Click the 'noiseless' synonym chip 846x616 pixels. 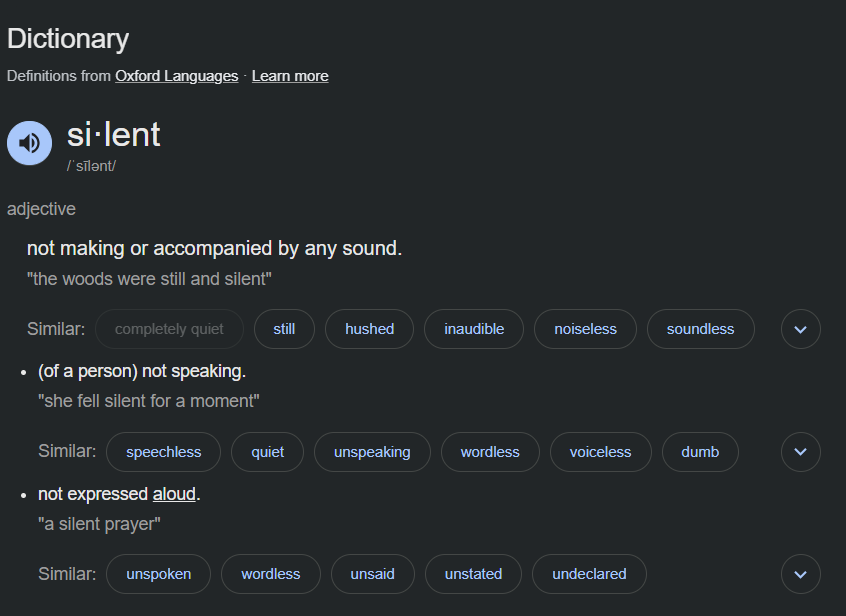coord(585,329)
